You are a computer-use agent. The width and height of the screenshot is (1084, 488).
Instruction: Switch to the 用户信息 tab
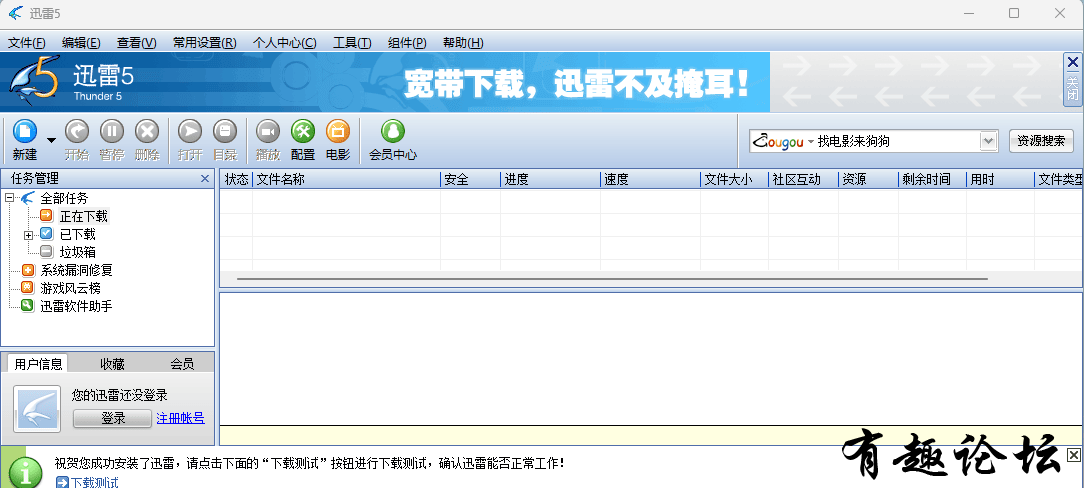[39, 364]
